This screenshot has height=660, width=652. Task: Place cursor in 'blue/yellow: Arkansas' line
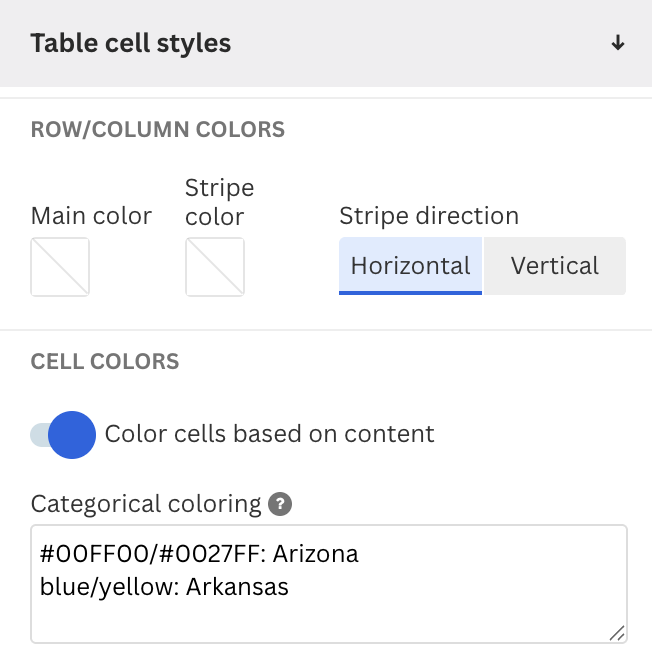click(164, 587)
